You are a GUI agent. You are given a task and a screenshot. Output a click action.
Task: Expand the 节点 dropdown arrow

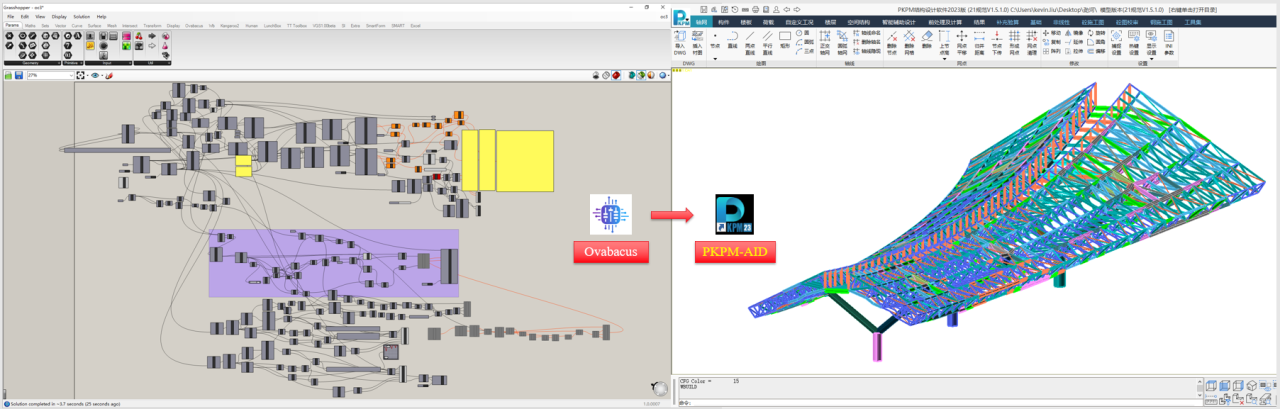click(x=715, y=60)
